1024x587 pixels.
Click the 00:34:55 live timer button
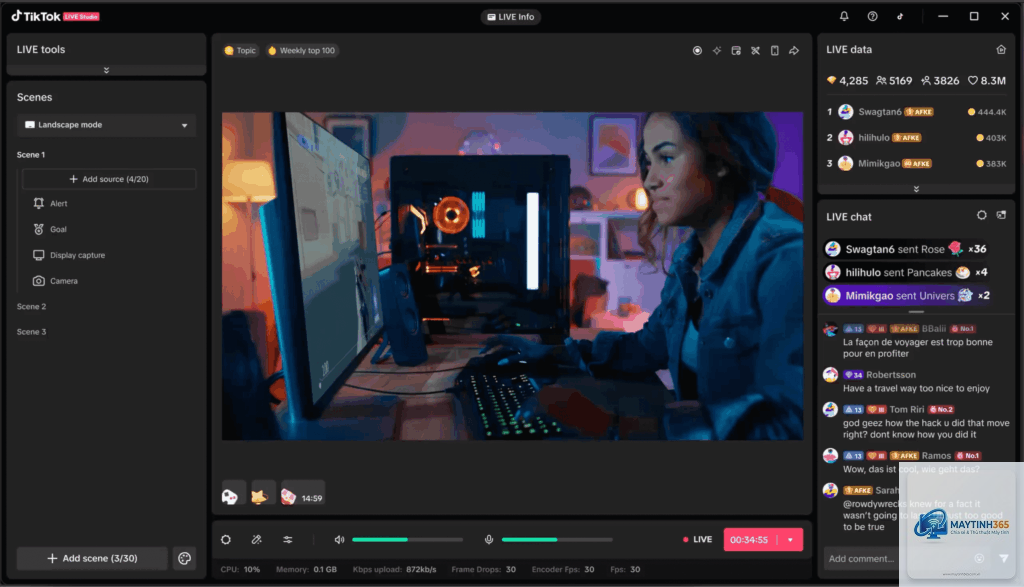tap(749, 540)
